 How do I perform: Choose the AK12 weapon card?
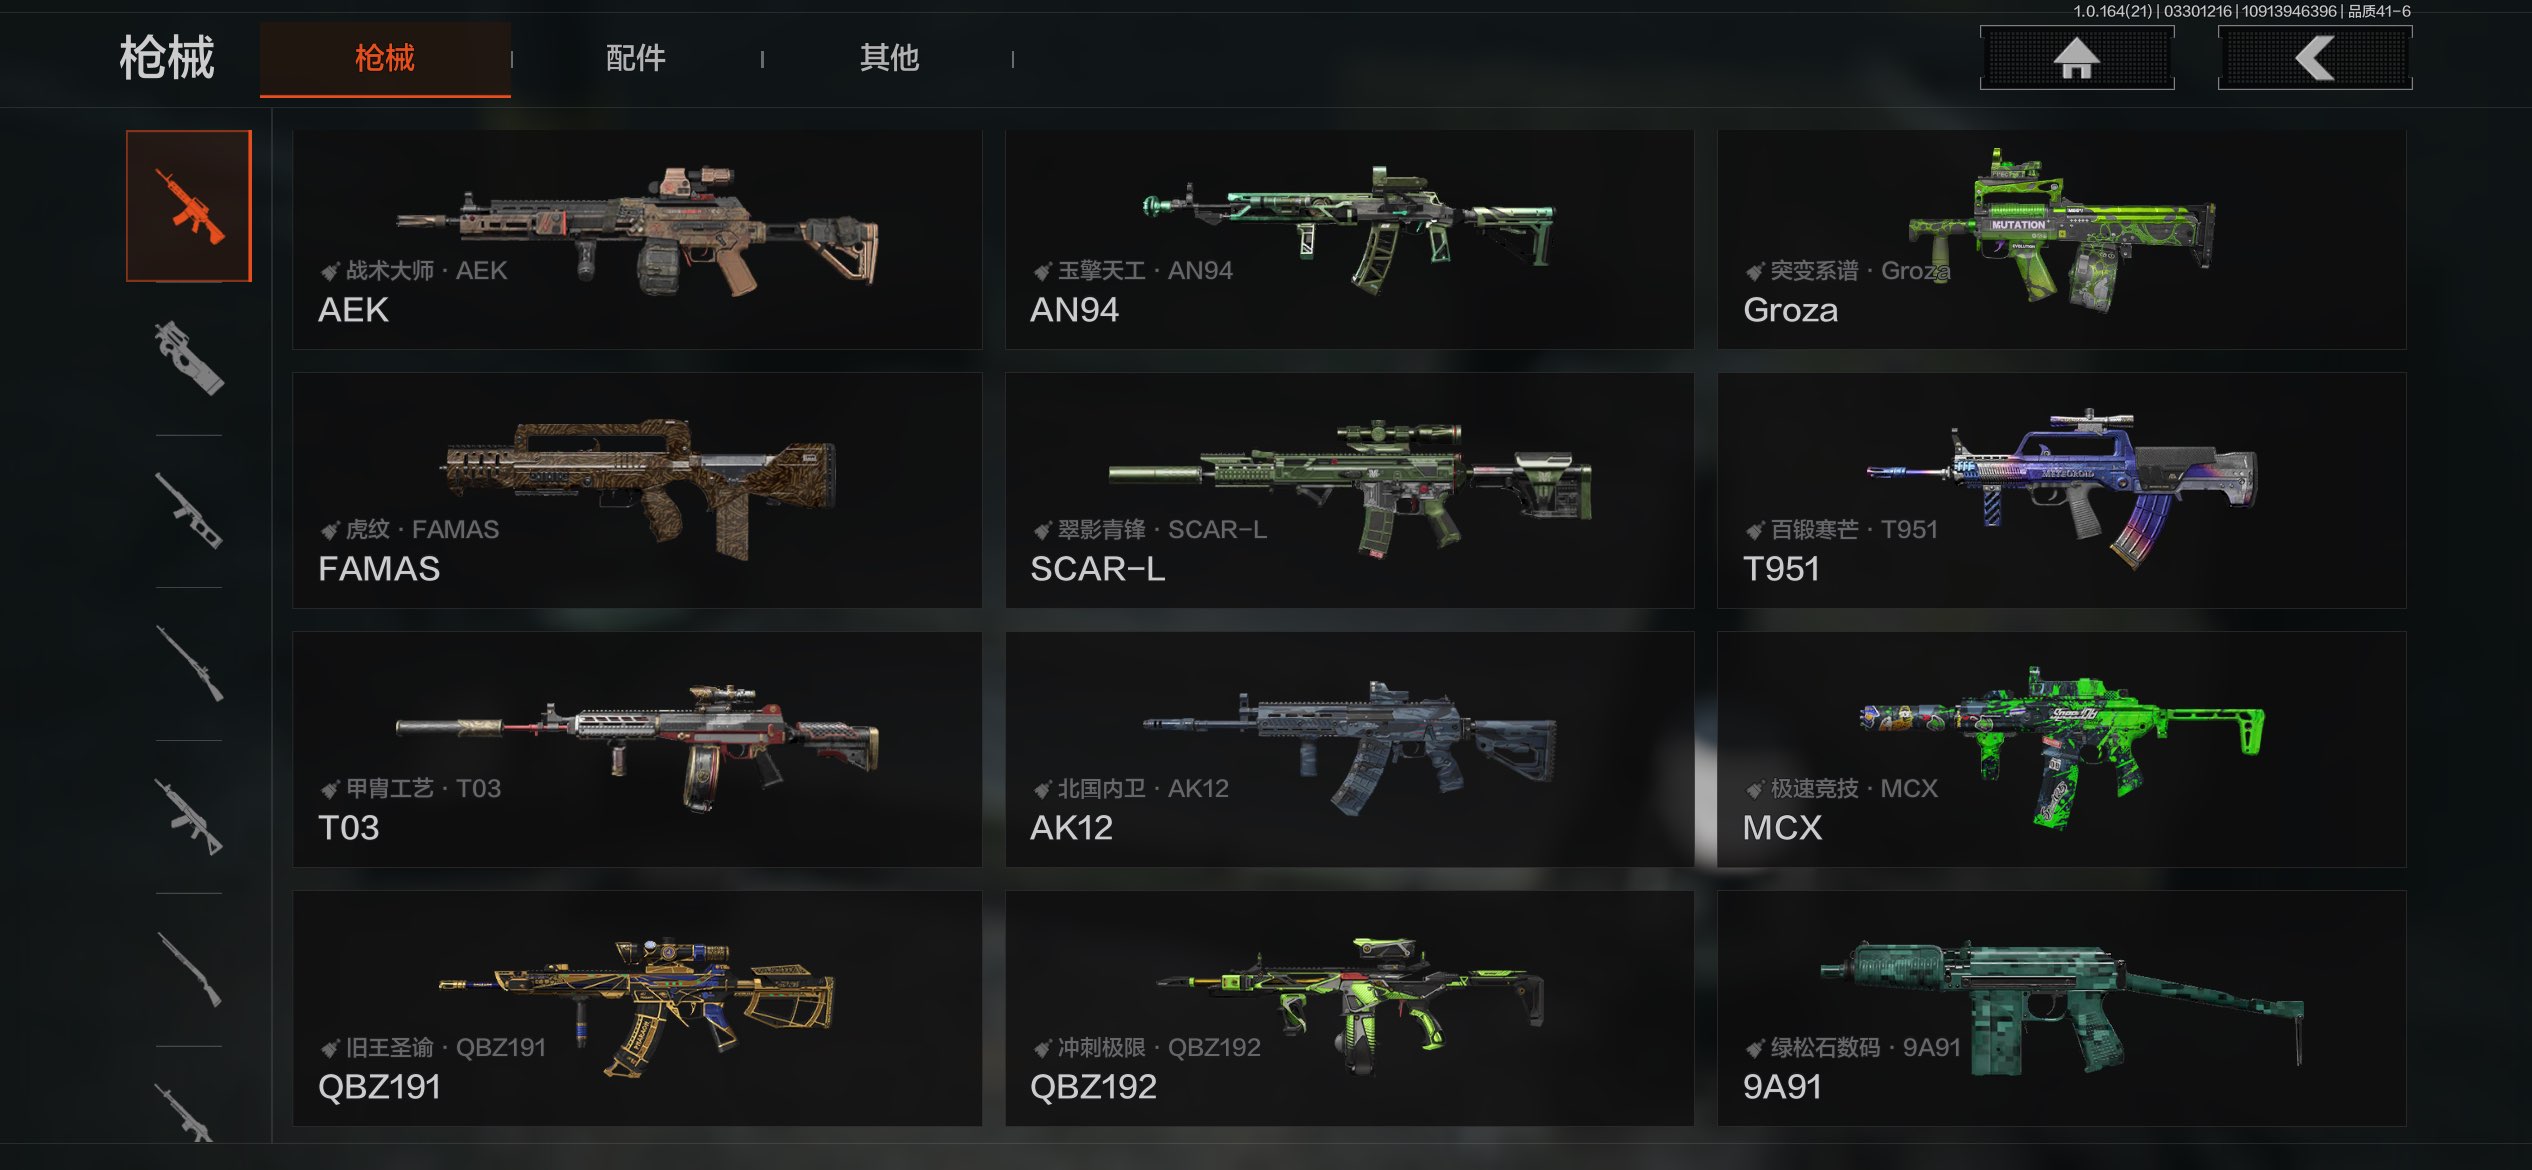pos(1350,749)
